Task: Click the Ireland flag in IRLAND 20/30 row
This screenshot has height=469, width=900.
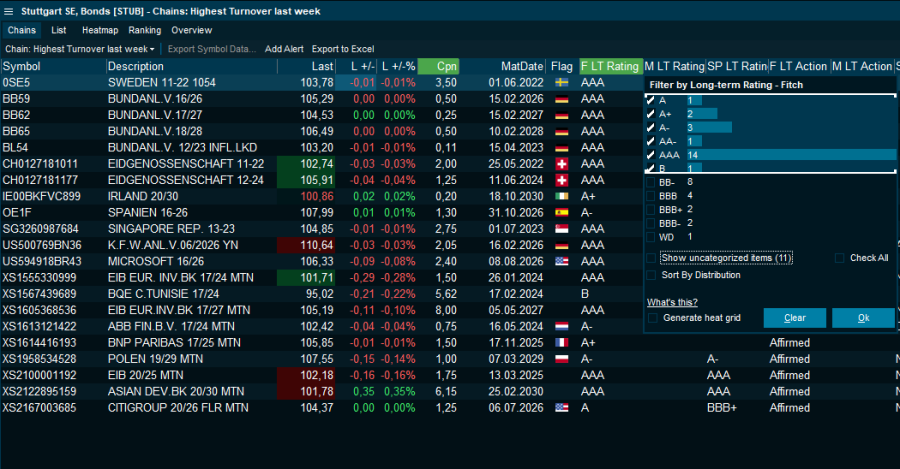Action: 562,196
